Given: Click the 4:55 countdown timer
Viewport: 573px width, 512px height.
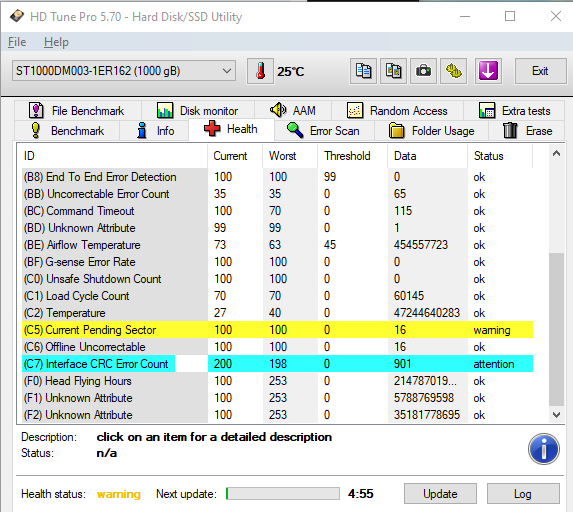Looking at the screenshot, I should click(x=361, y=494).
